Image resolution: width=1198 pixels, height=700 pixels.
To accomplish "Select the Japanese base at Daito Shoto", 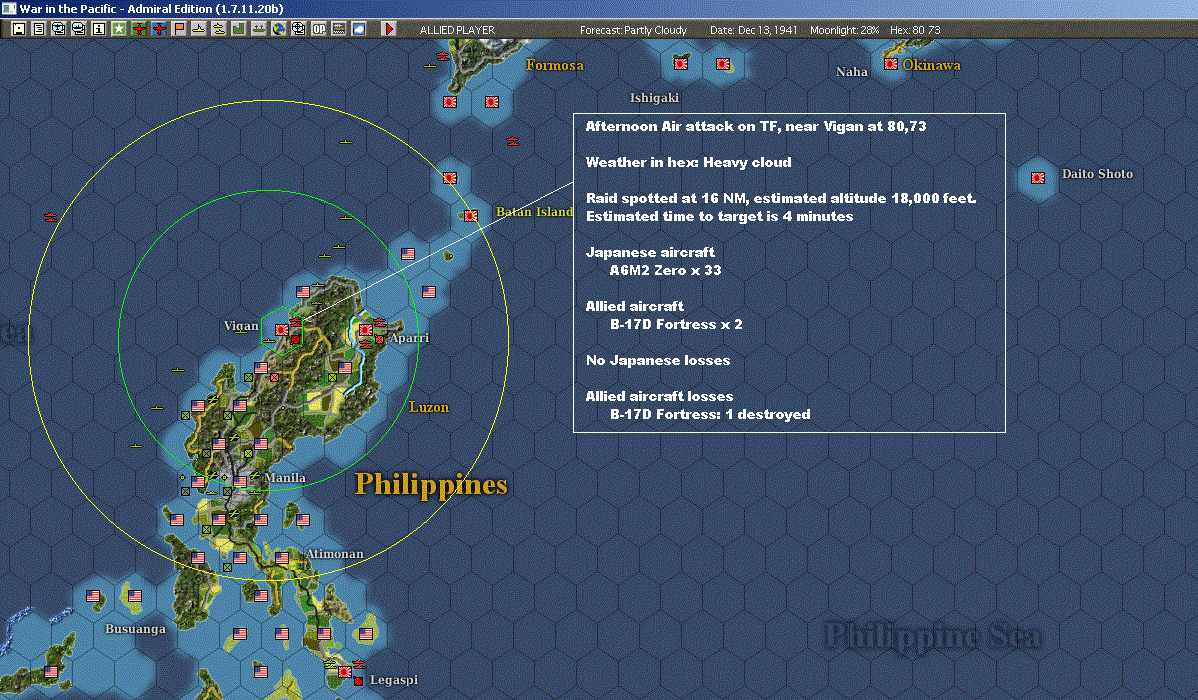I will point(1038,178).
